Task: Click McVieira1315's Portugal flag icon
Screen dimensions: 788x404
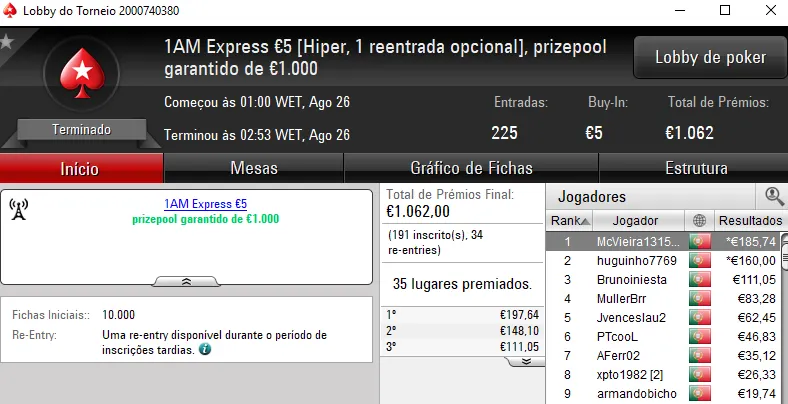Action: pyautogui.click(x=699, y=242)
